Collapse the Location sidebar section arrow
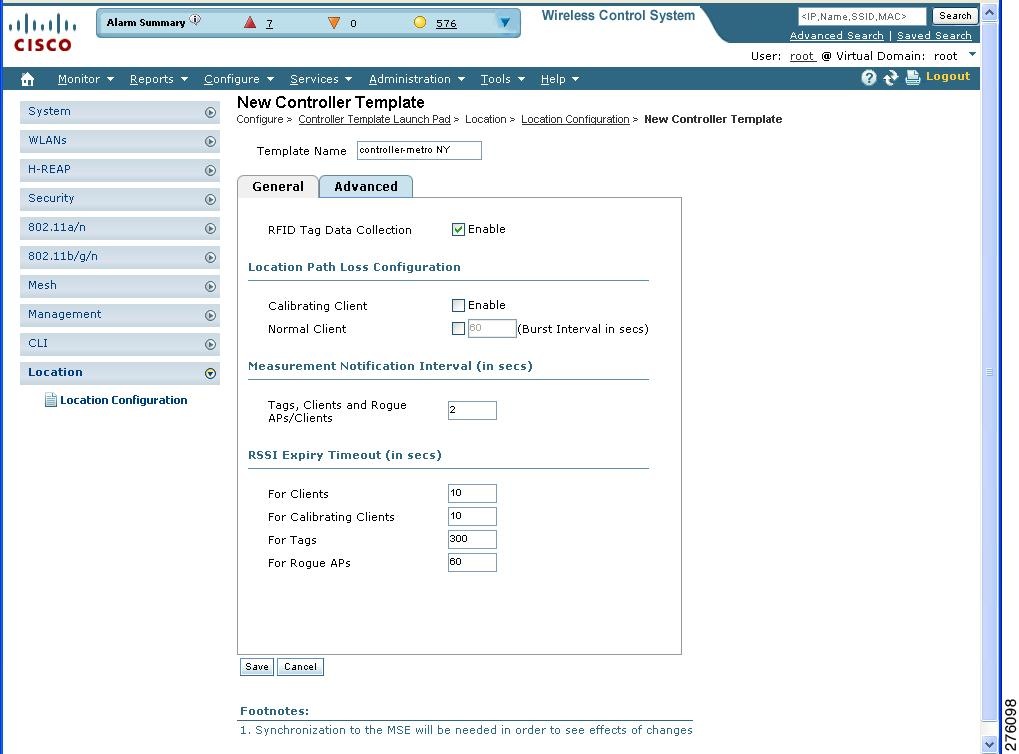Image resolution: width=1019 pixels, height=754 pixels. 210,373
